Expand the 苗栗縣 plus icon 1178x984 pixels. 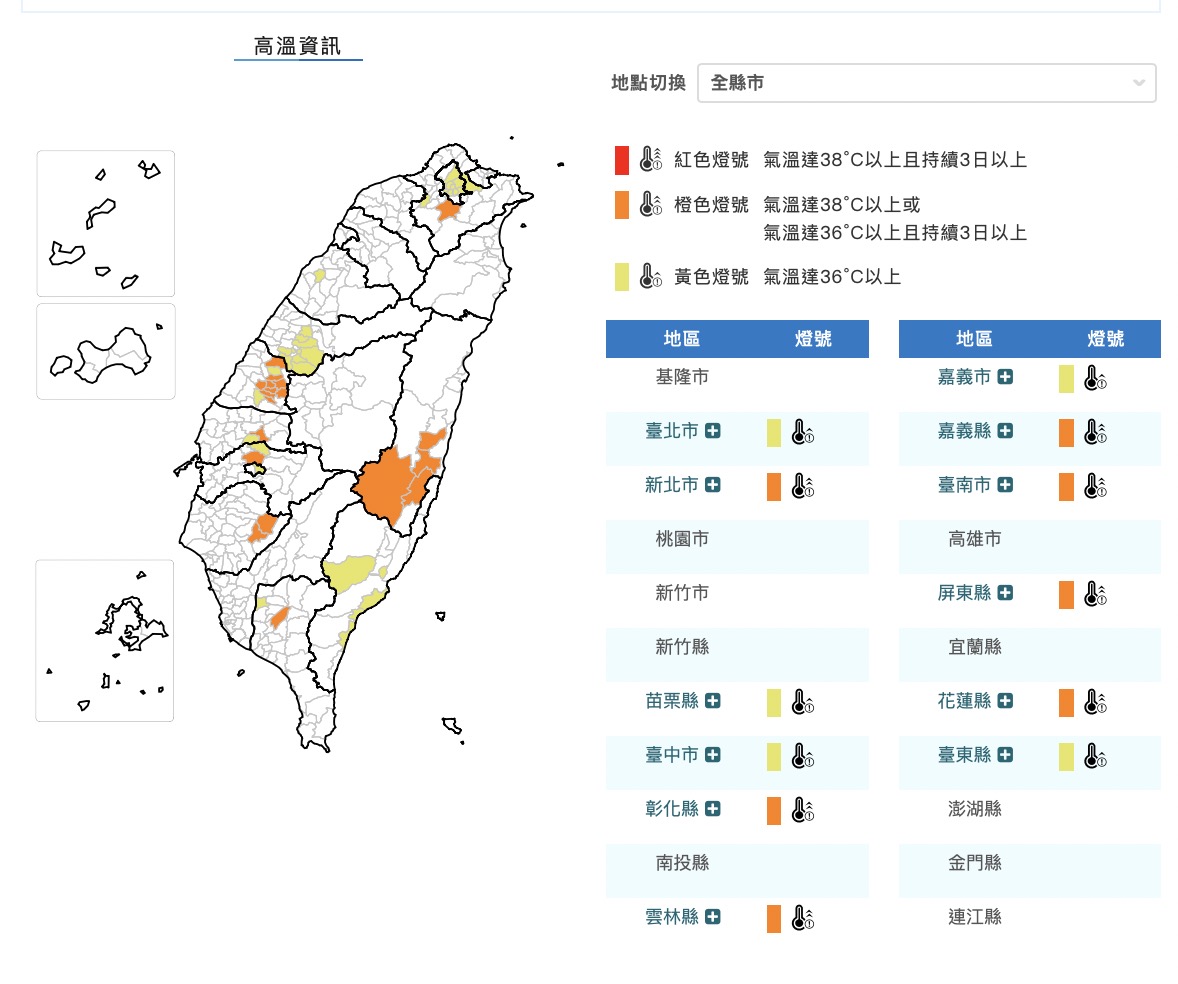click(x=713, y=701)
